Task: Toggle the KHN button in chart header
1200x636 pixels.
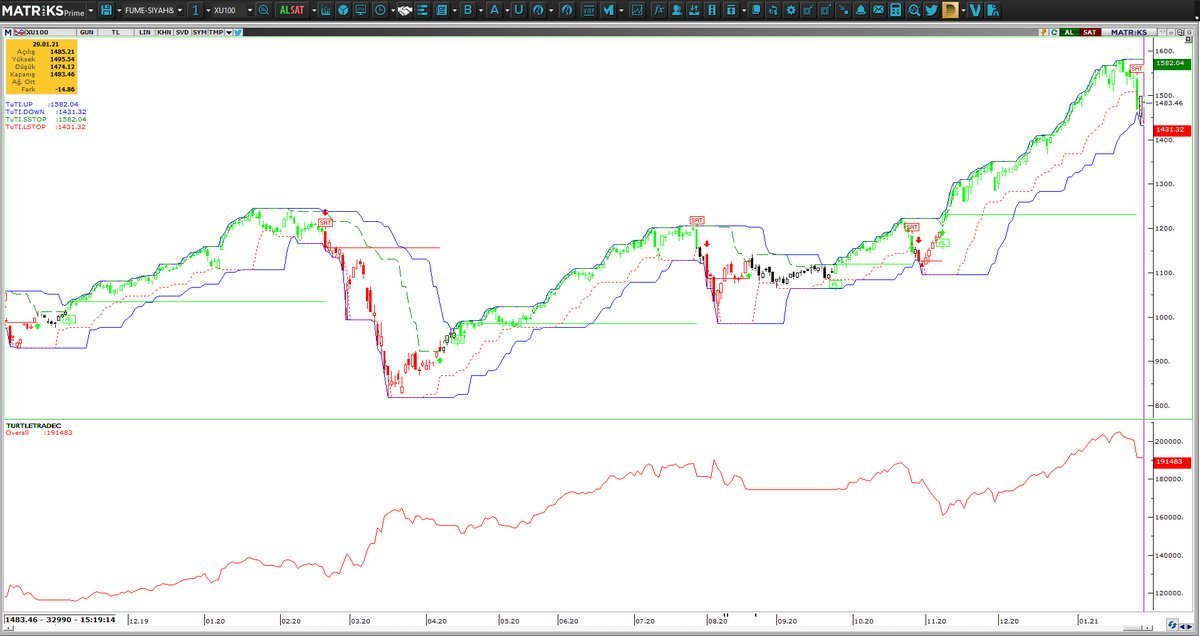Action: tap(164, 32)
